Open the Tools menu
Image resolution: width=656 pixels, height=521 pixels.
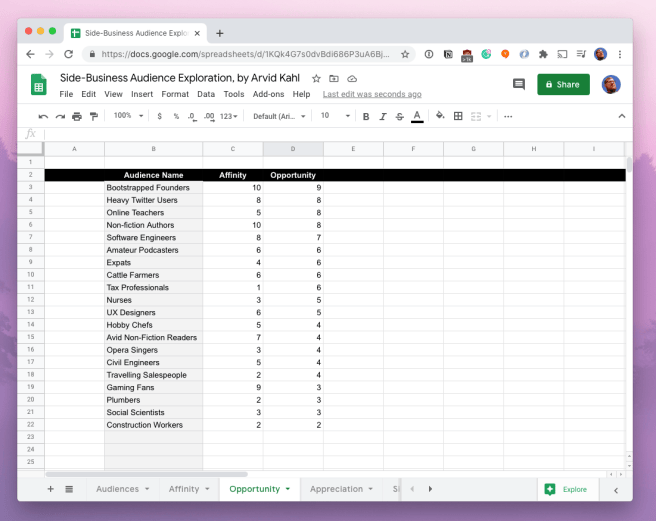pos(233,94)
